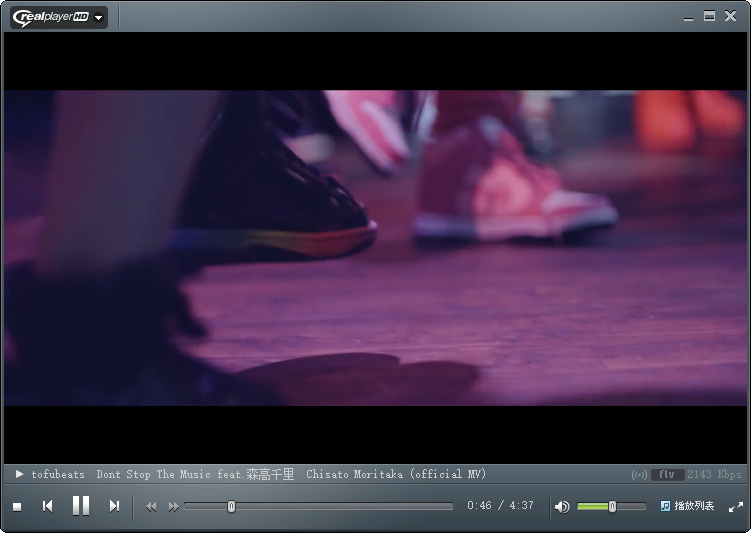Skip to the previous track
The height and width of the screenshot is (533, 751).
[47, 507]
